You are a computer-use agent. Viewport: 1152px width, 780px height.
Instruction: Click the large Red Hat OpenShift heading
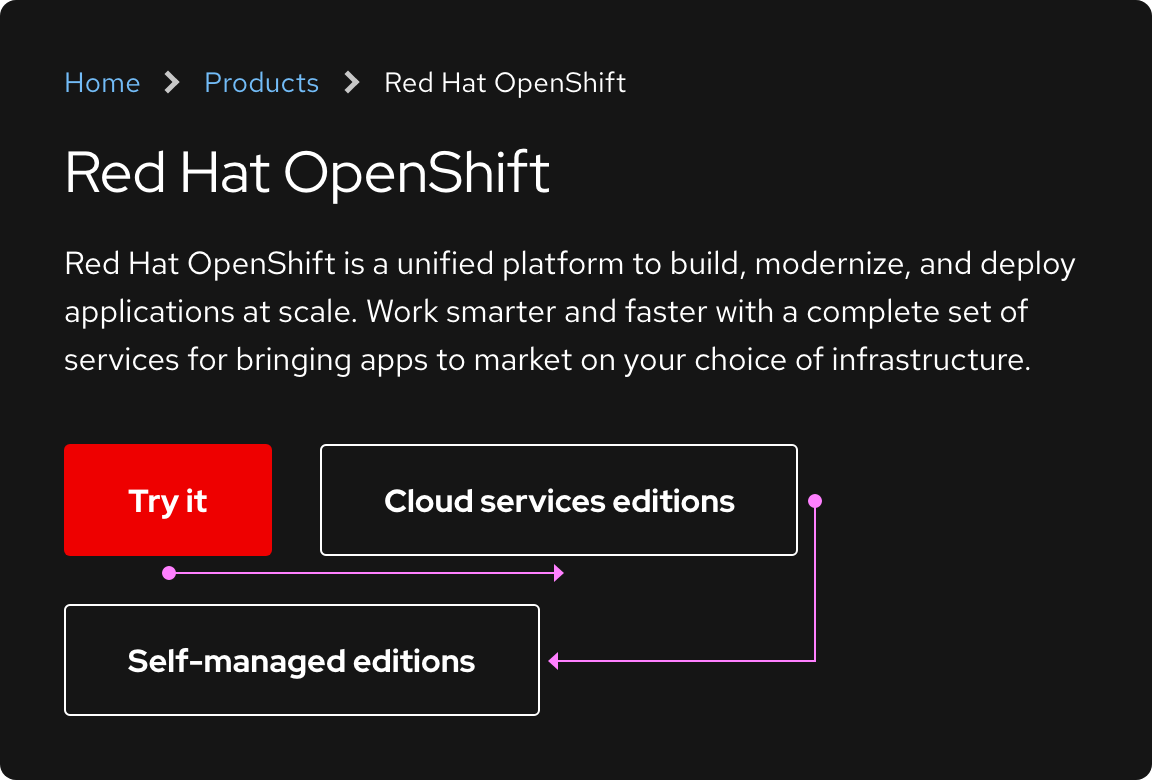click(307, 173)
